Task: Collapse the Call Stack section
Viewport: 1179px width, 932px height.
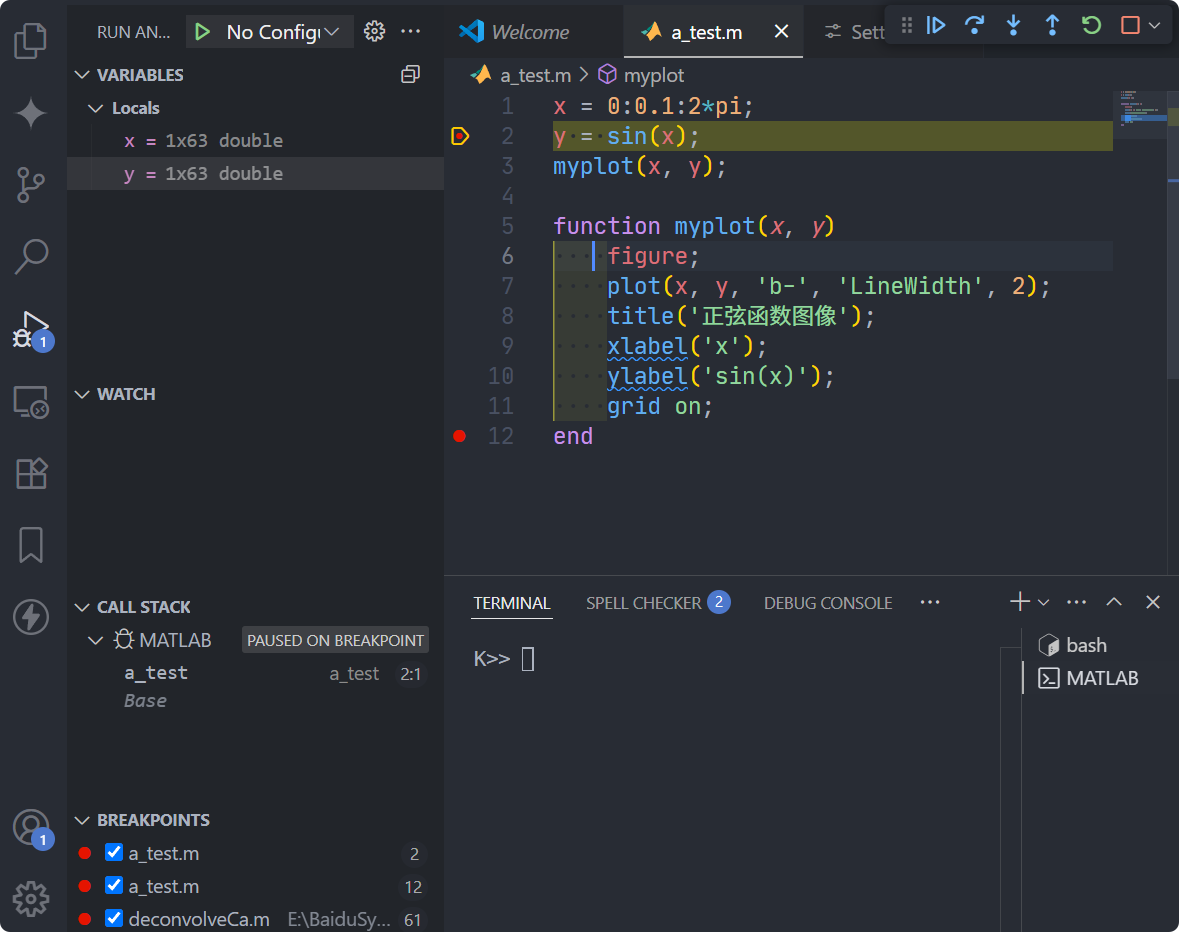Action: pyautogui.click(x=81, y=606)
